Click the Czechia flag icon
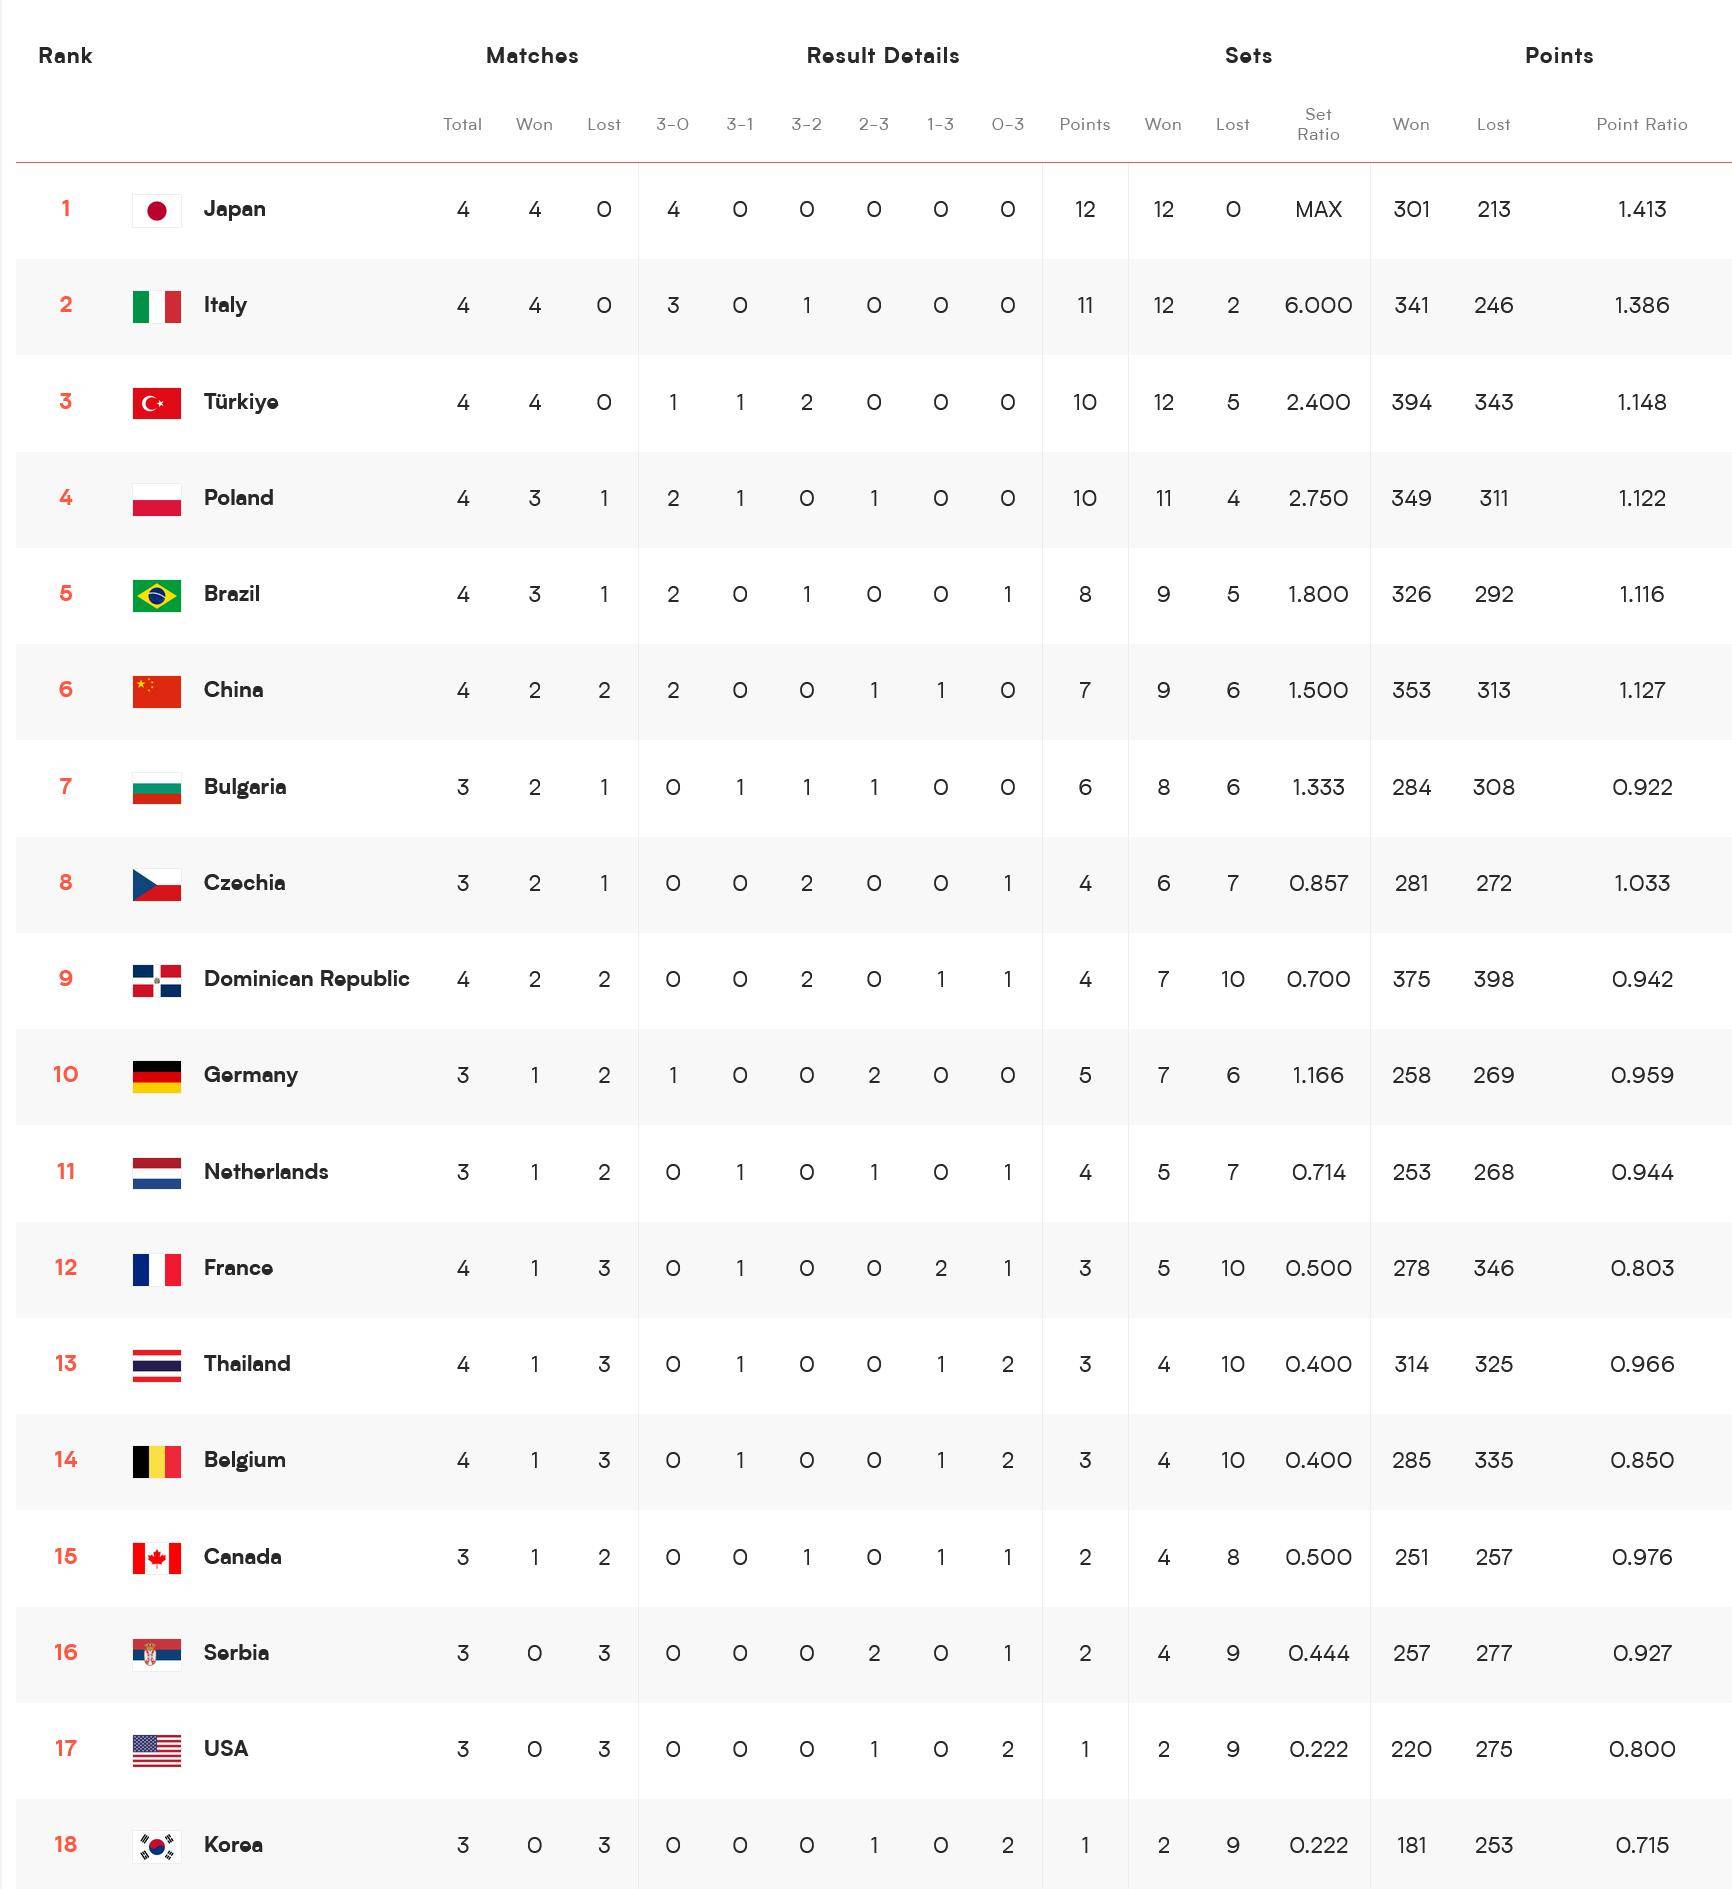This screenshot has height=1889, width=1732. click(x=157, y=884)
